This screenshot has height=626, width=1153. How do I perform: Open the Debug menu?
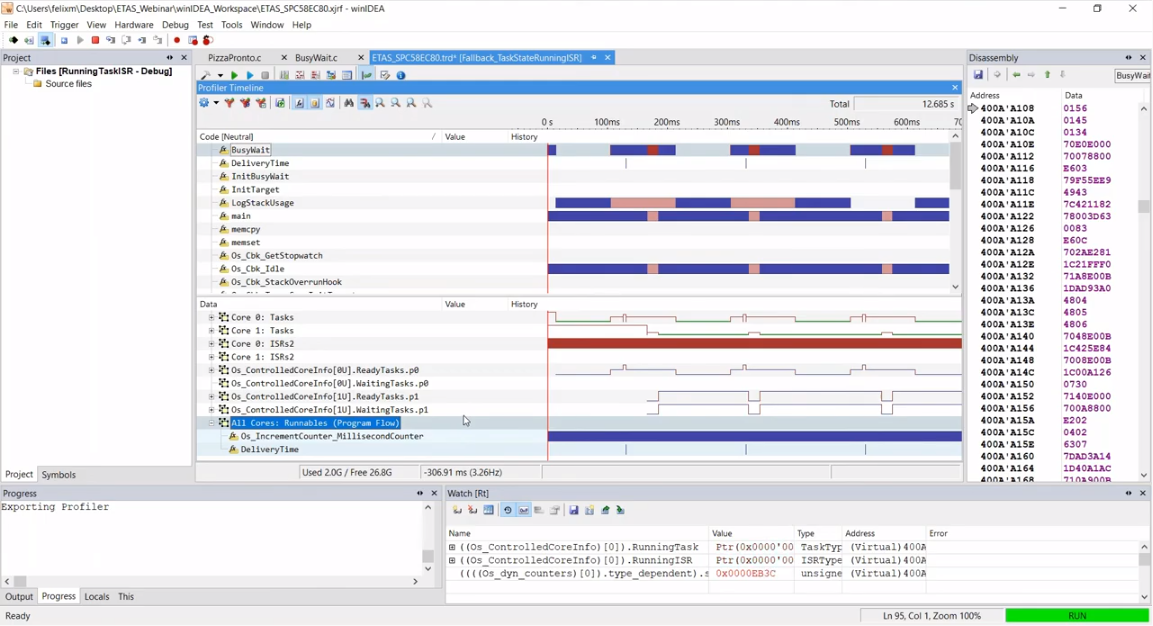pyautogui.click(x=175, y=25)
